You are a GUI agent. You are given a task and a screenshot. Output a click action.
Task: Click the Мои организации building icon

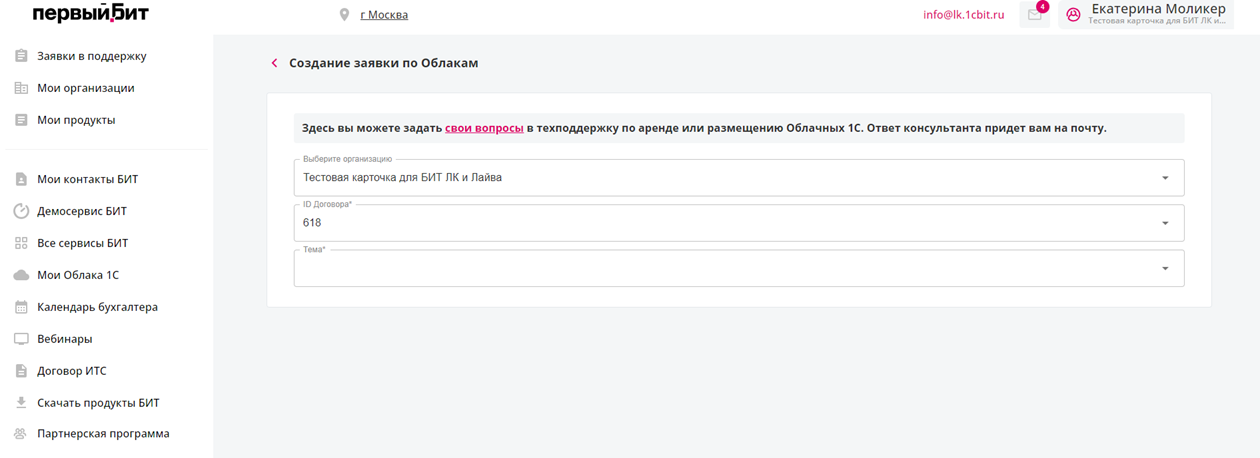point(21,88)
